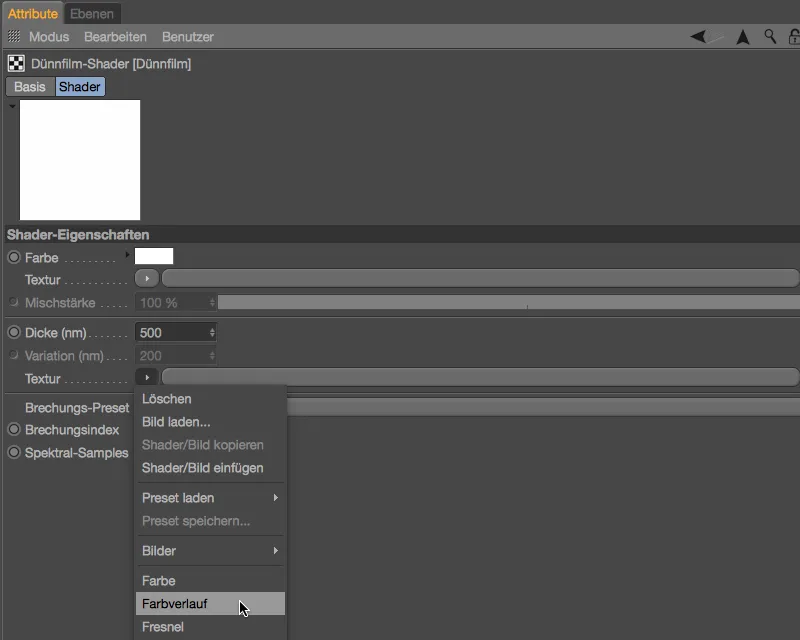Click the Mischstärke stepper arrows
This screenshot has width=800, height=640.
click(212, 303)
